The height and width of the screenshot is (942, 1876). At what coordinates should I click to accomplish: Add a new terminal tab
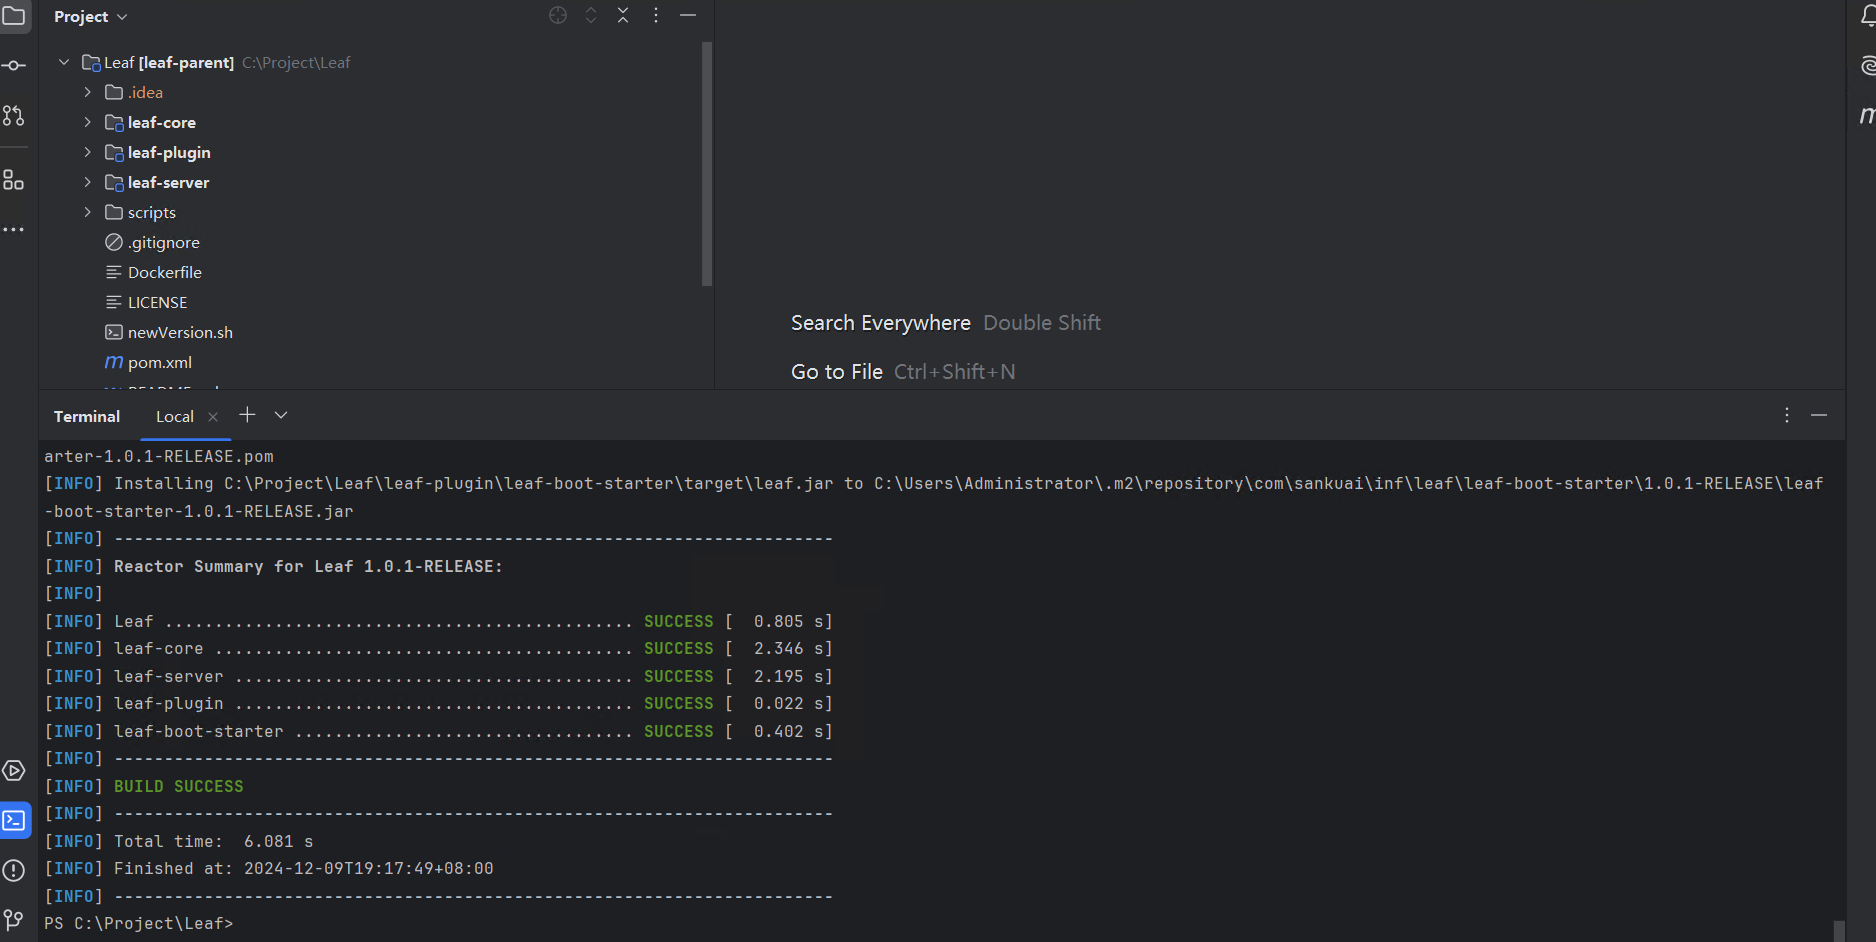[248, 415]
